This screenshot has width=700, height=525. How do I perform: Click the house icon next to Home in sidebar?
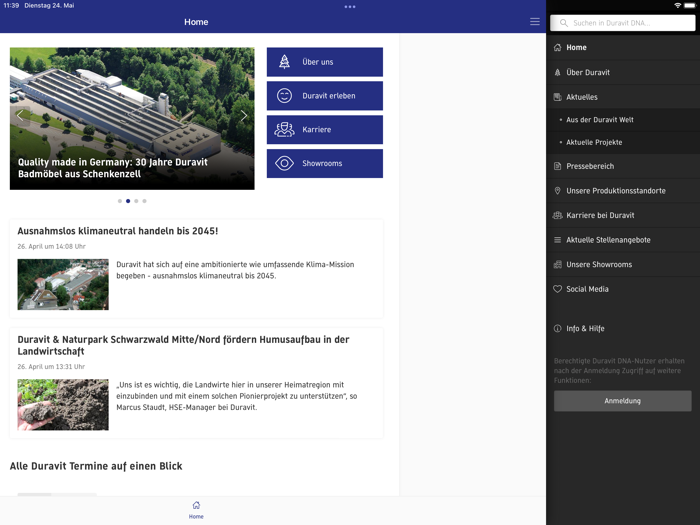tap(558, 47)
